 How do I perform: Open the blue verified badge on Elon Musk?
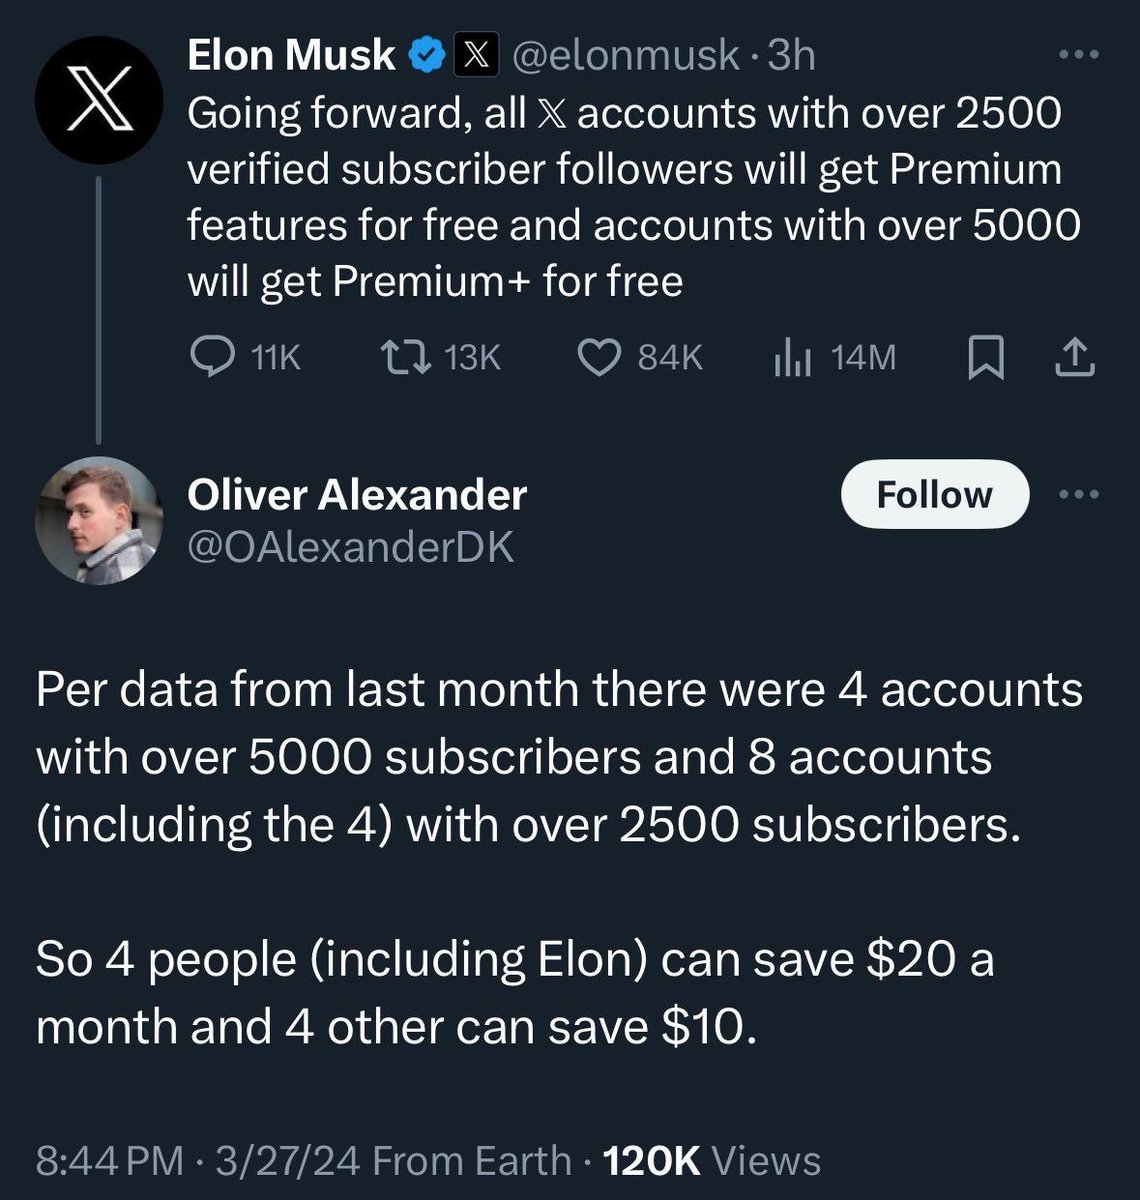coord(429,56)
